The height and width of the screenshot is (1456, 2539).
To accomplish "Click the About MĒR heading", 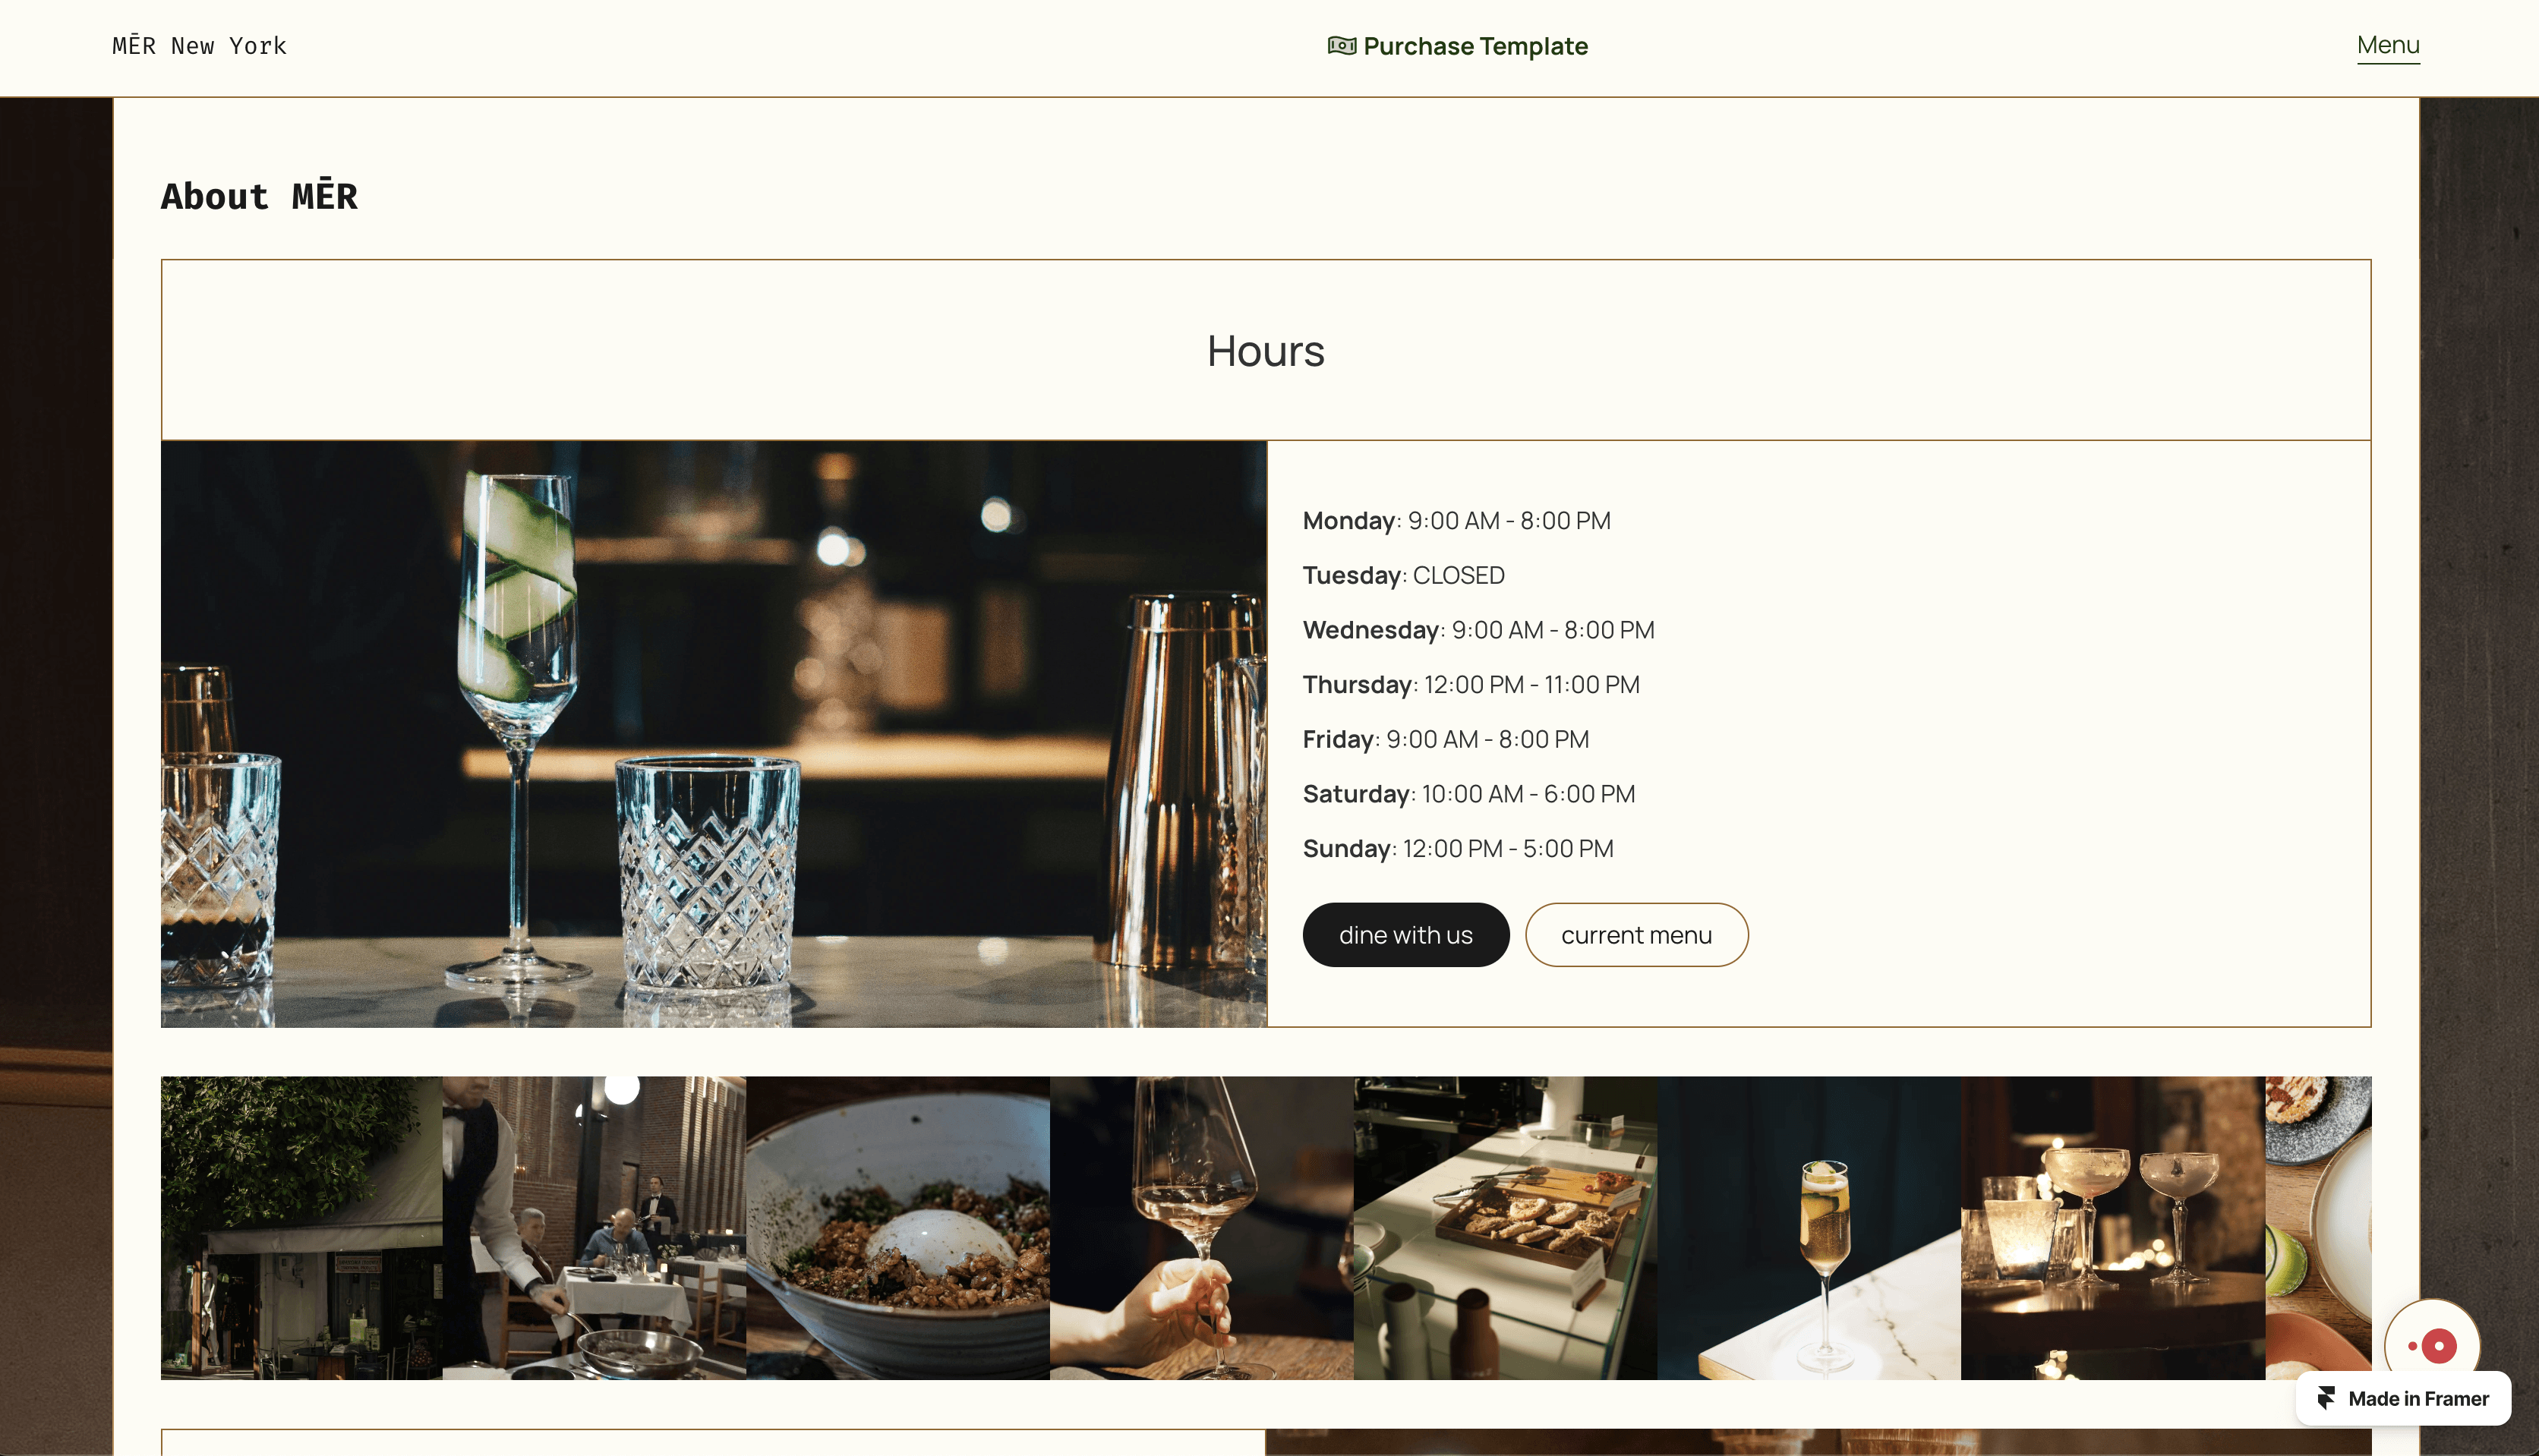I will coord(259,196).
